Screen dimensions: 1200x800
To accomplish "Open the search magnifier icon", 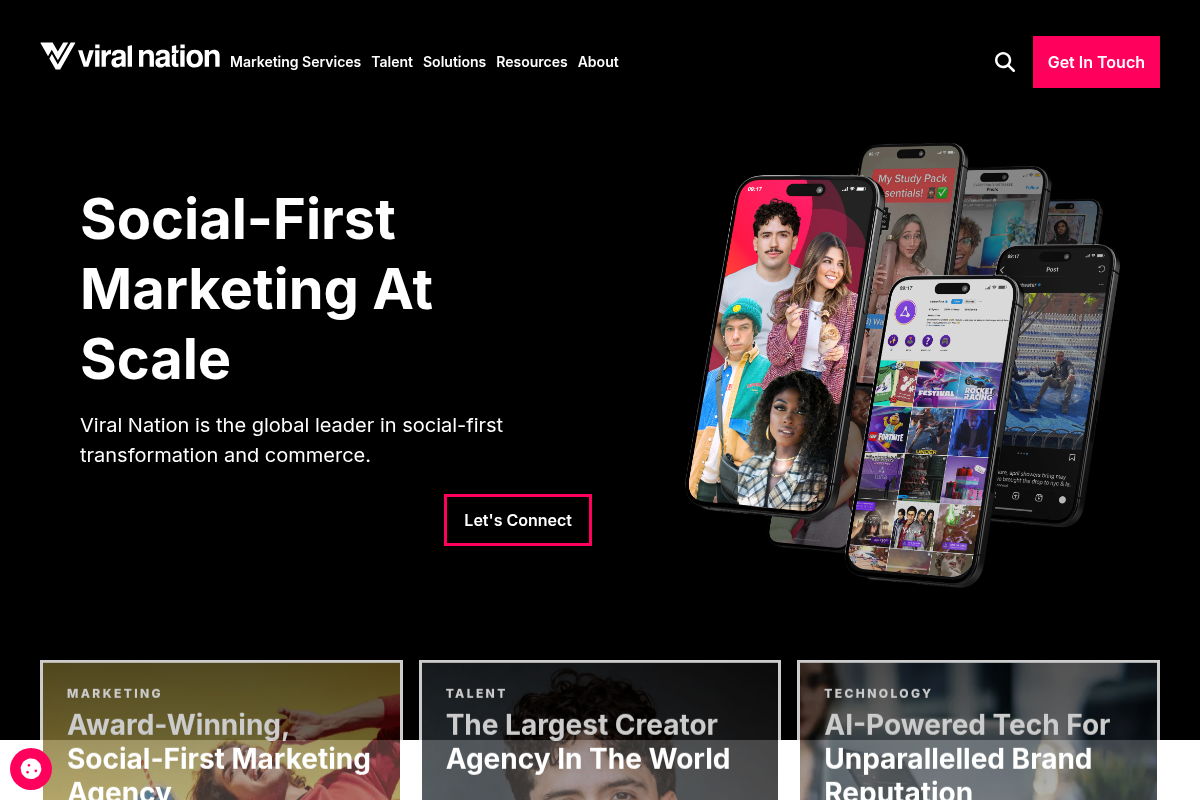I will click(1005, 62).
